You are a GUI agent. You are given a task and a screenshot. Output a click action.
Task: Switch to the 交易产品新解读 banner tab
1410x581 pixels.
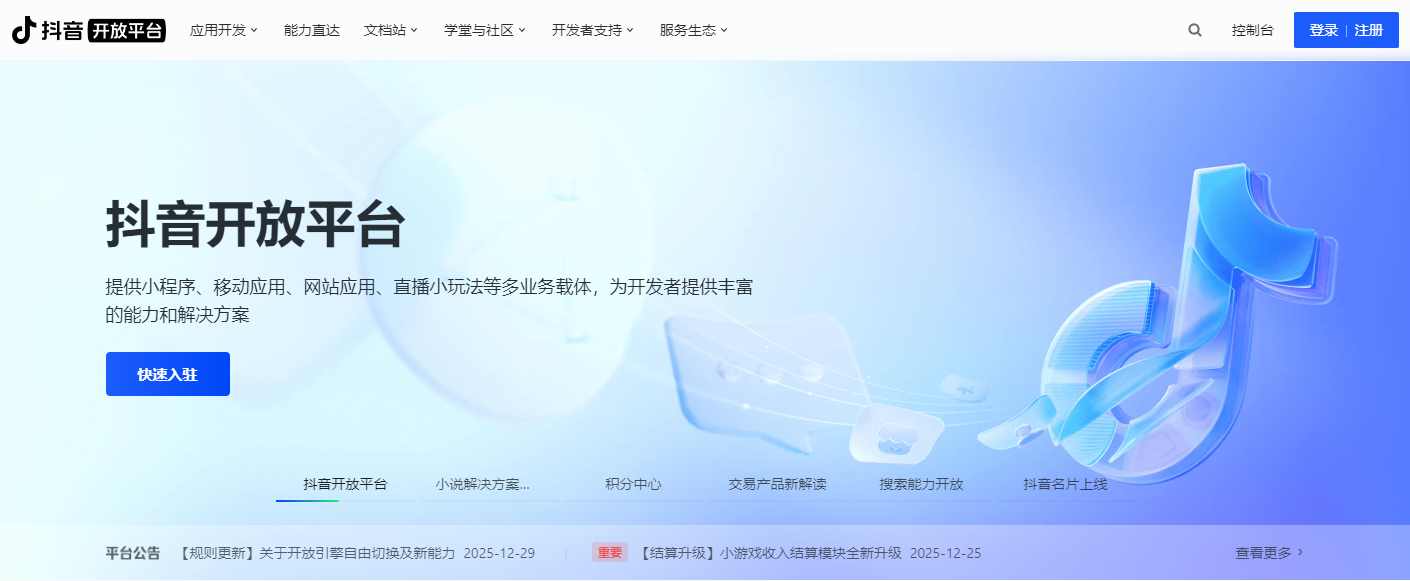(777, 483)
